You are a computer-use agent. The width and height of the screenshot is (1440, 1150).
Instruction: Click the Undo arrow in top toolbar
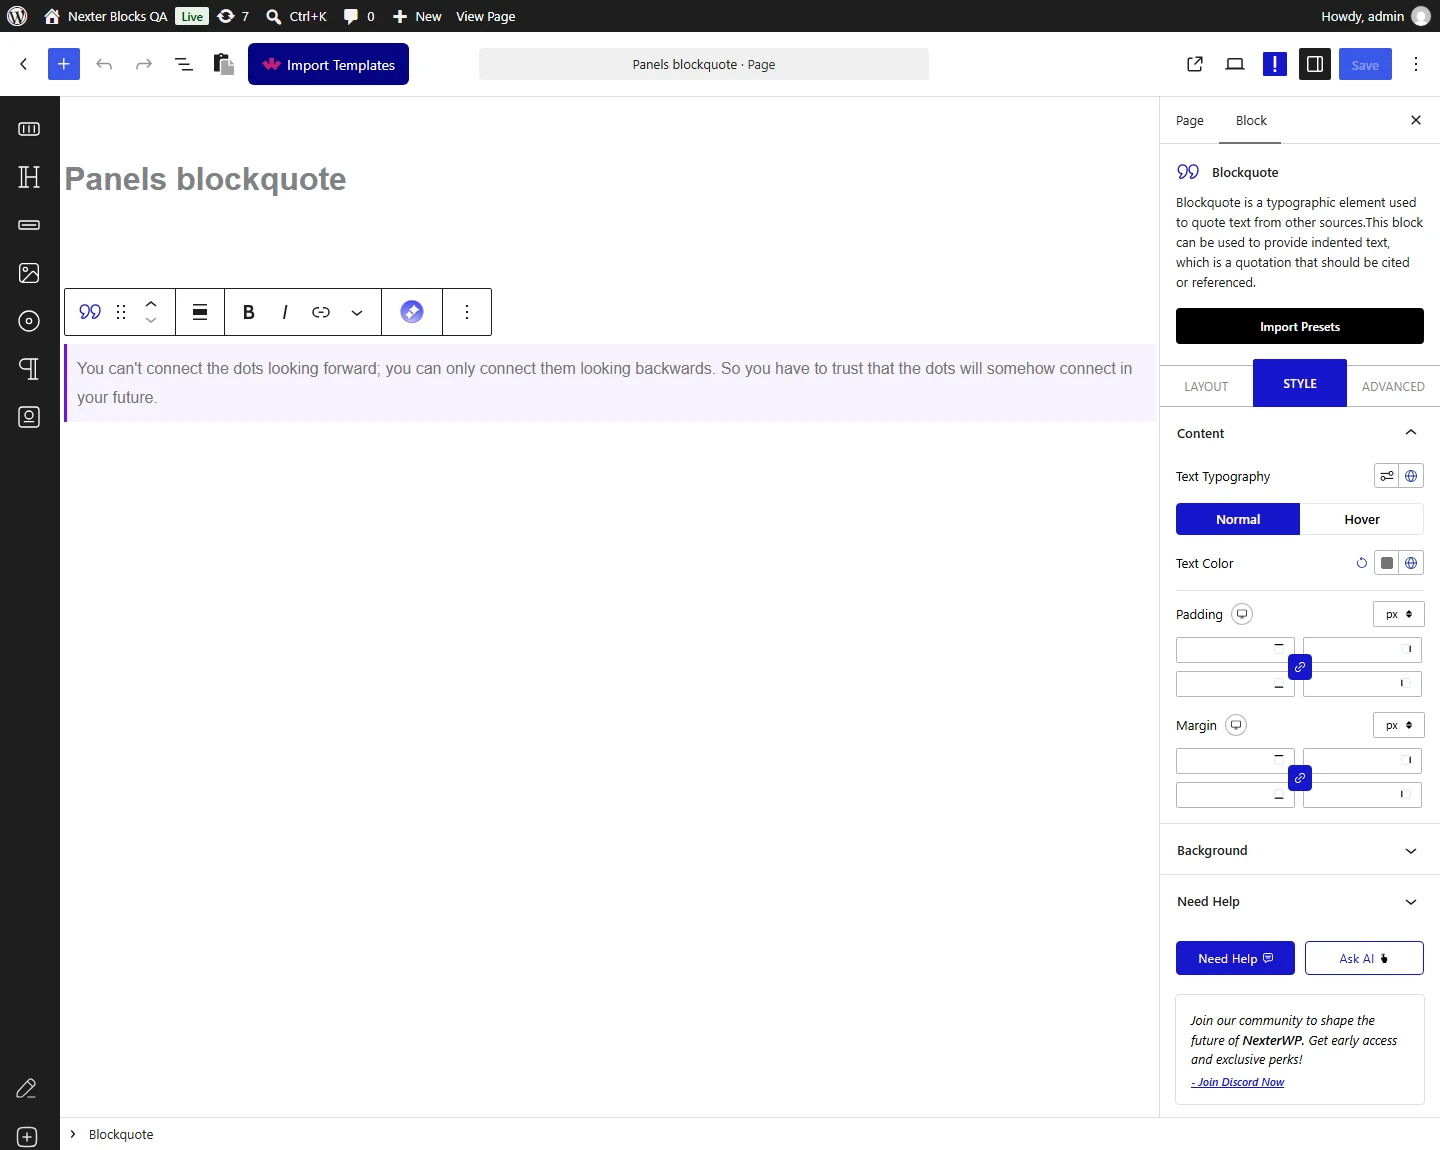tap(104, 64)
